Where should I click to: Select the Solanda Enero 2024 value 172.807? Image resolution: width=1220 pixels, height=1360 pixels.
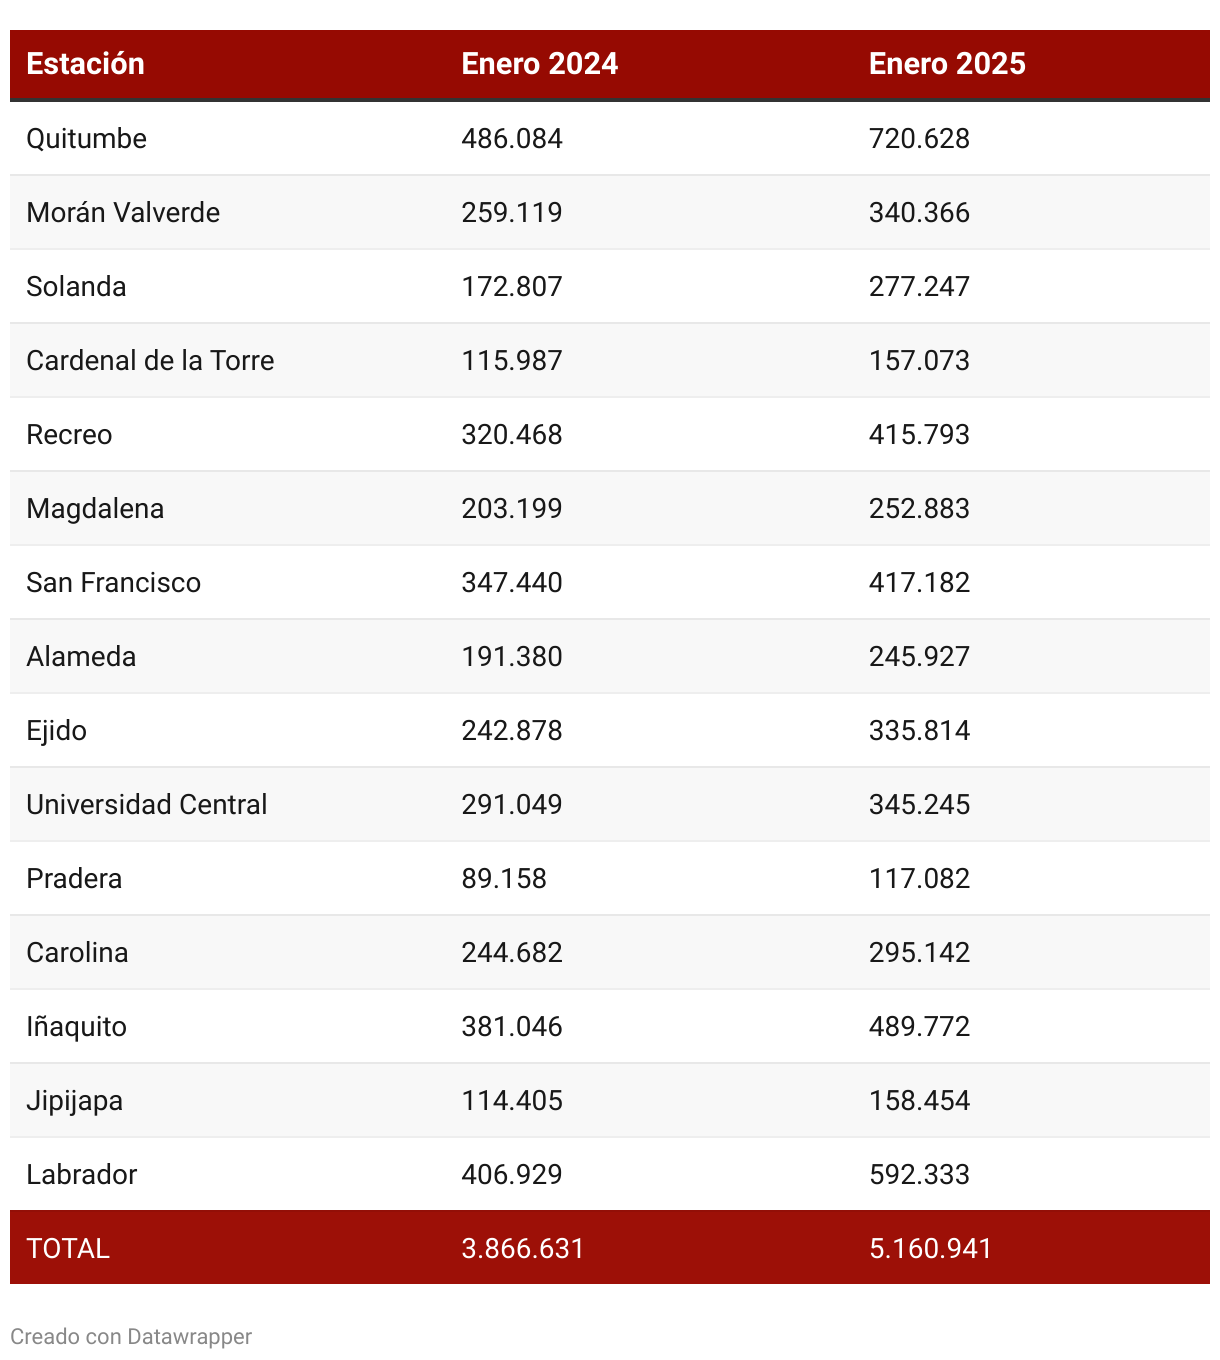click(512, 286)
